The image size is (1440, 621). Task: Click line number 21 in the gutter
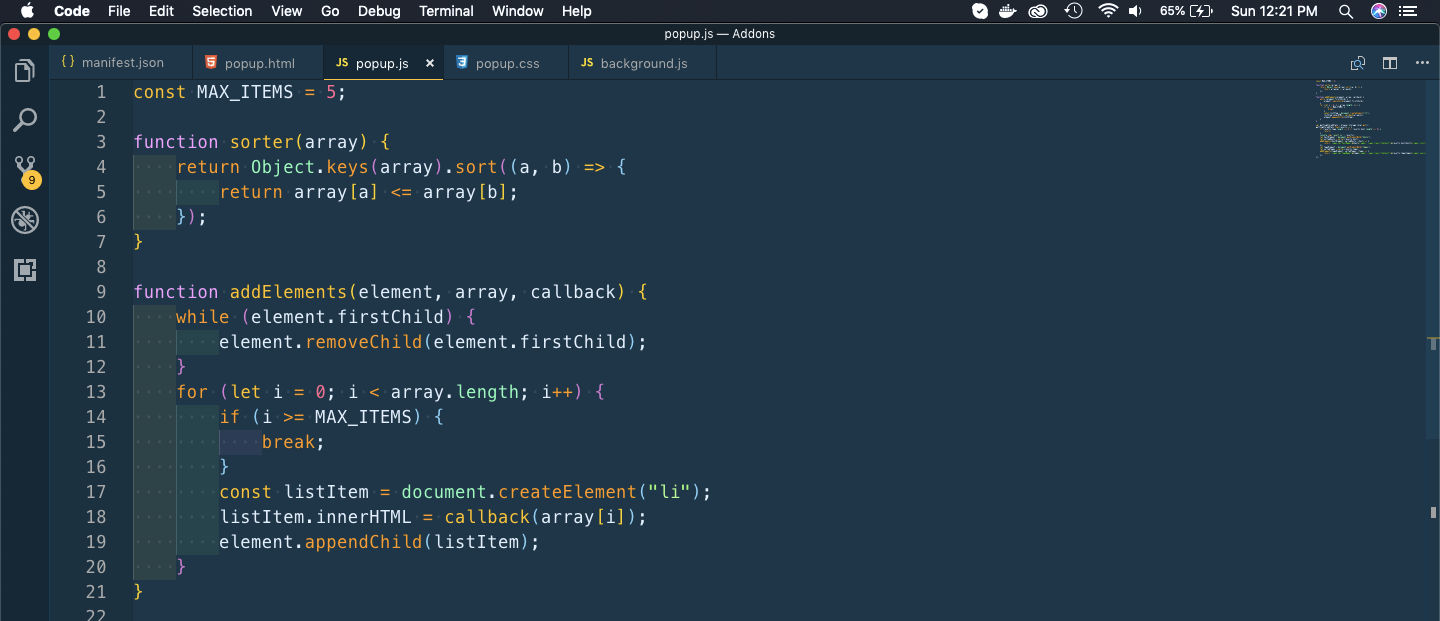click(96, 592)
